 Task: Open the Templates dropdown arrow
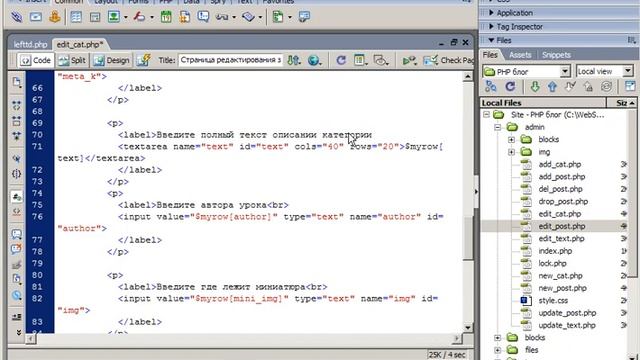[x=289, y=17]
